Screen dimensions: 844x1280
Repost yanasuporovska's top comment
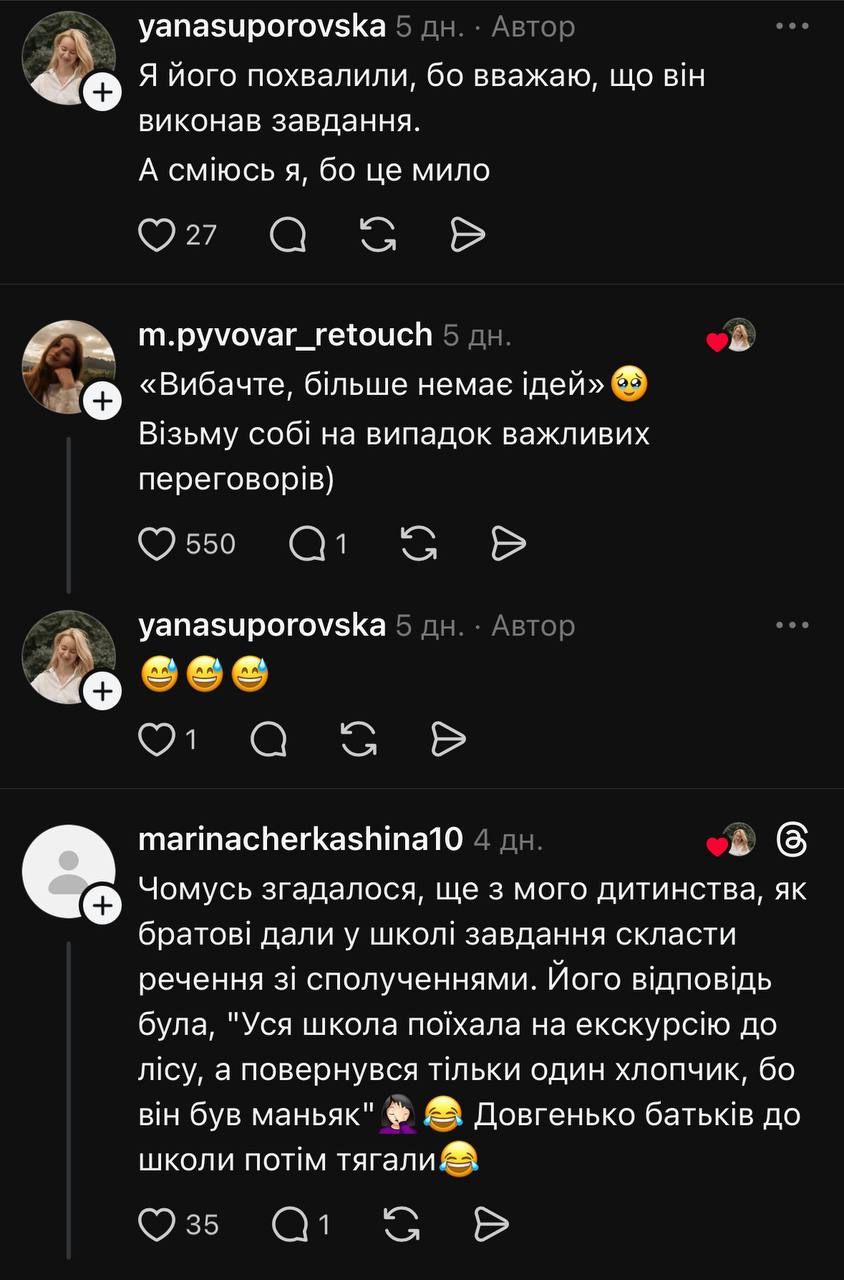tap(376, 234)
